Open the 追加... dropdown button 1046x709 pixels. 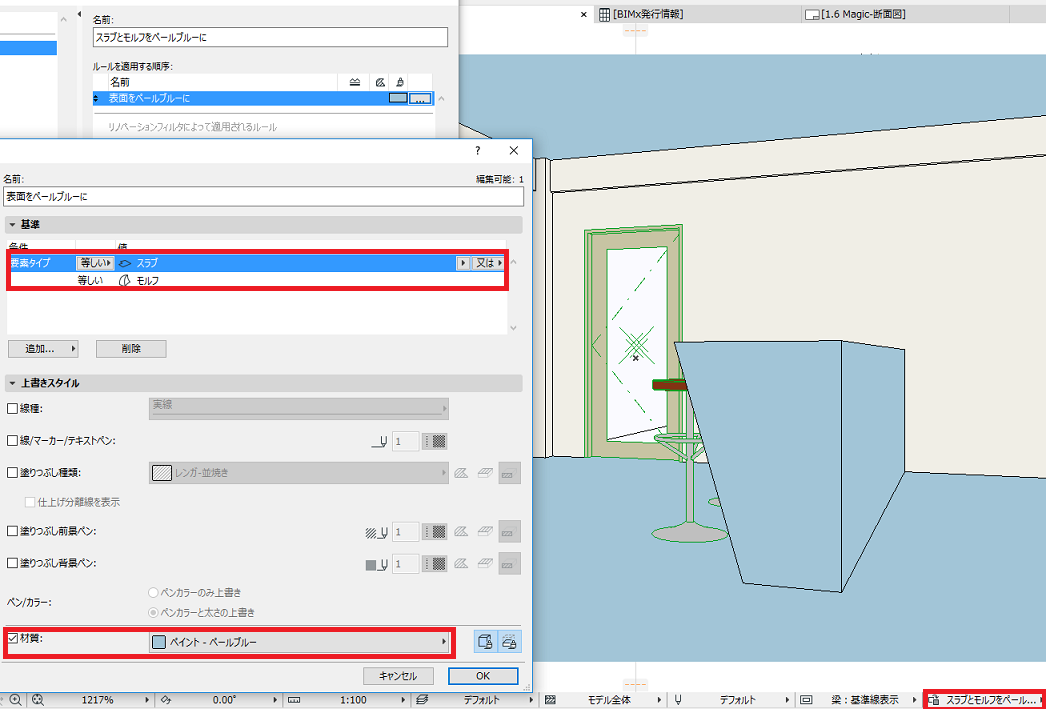coord(43,349)
